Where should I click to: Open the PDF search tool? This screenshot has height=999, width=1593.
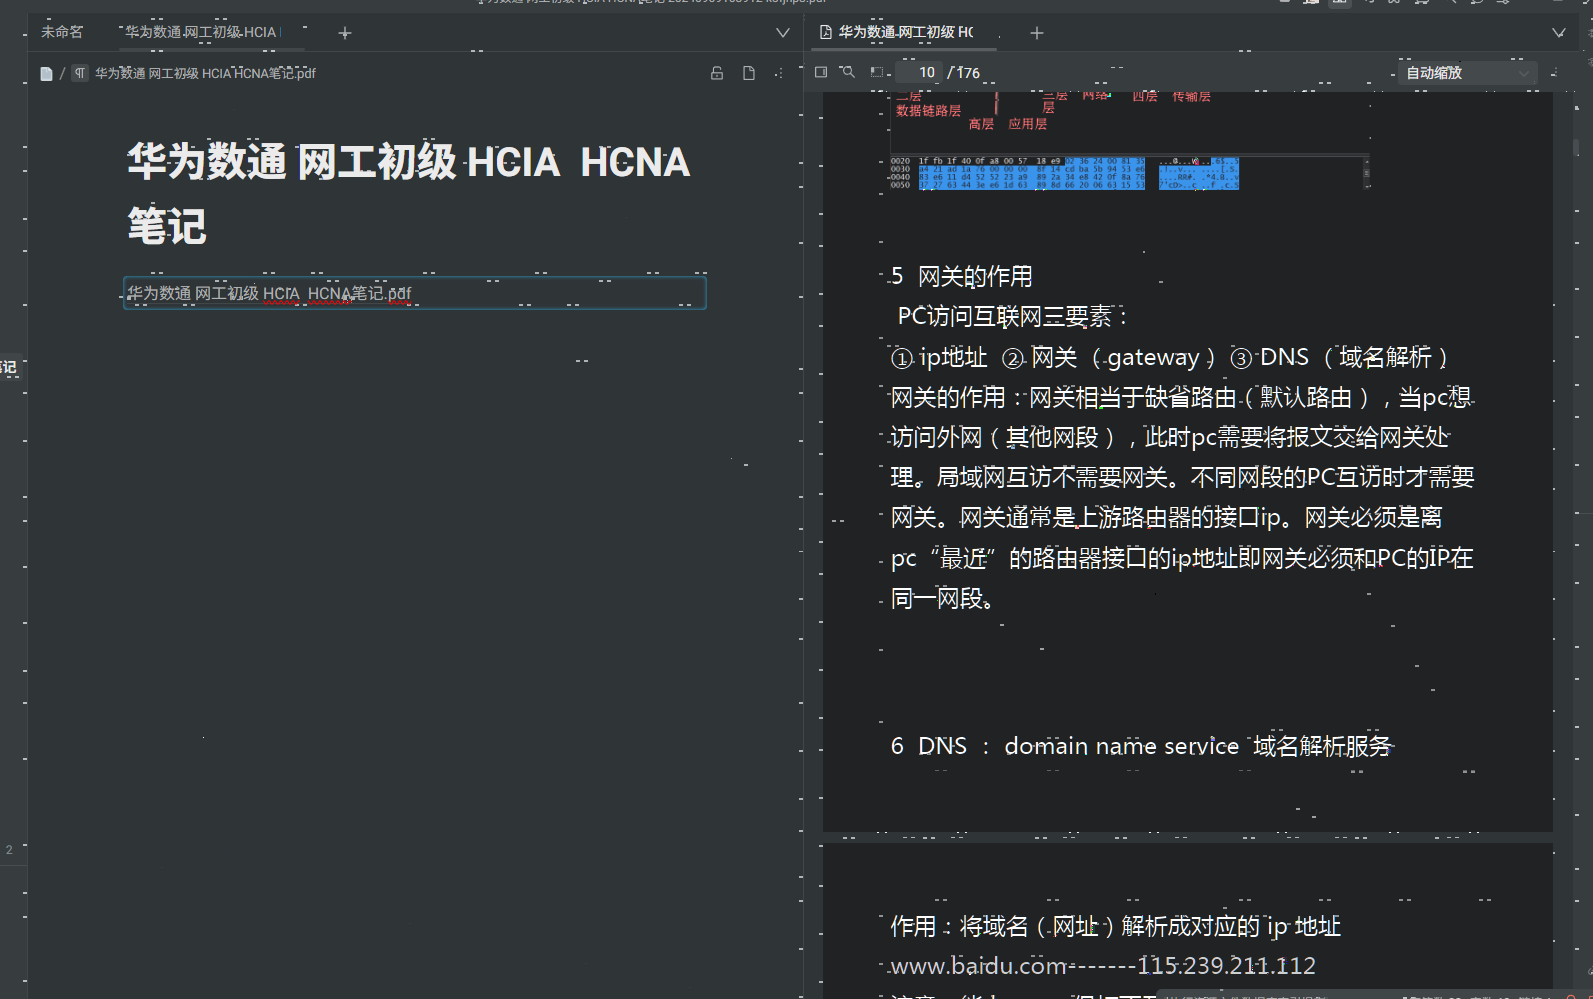click(x=847, y=72)
